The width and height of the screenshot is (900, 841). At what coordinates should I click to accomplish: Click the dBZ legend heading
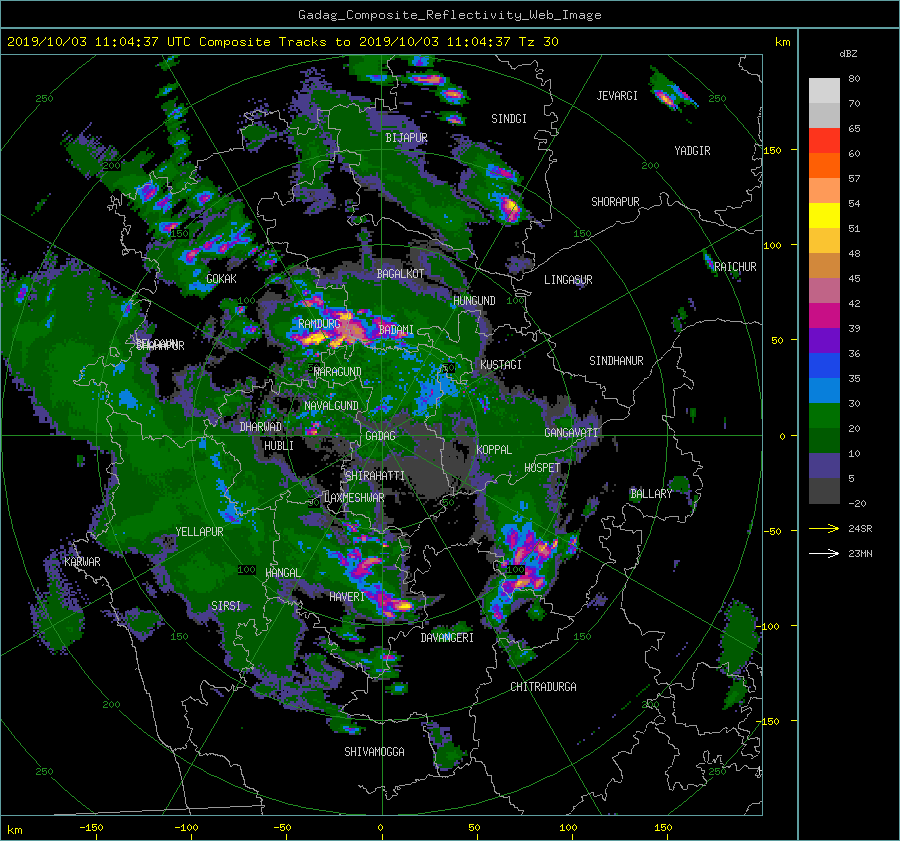click(x=848, y=54)
